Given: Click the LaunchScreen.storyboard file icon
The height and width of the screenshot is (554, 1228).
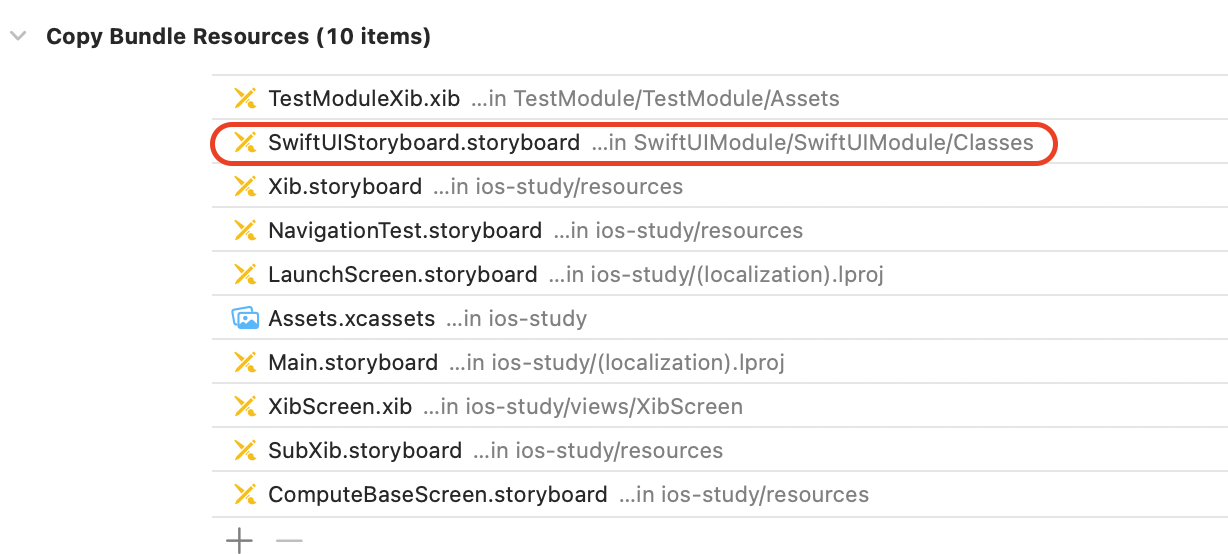Looking at the screenshot, I should tap(245, 274).
